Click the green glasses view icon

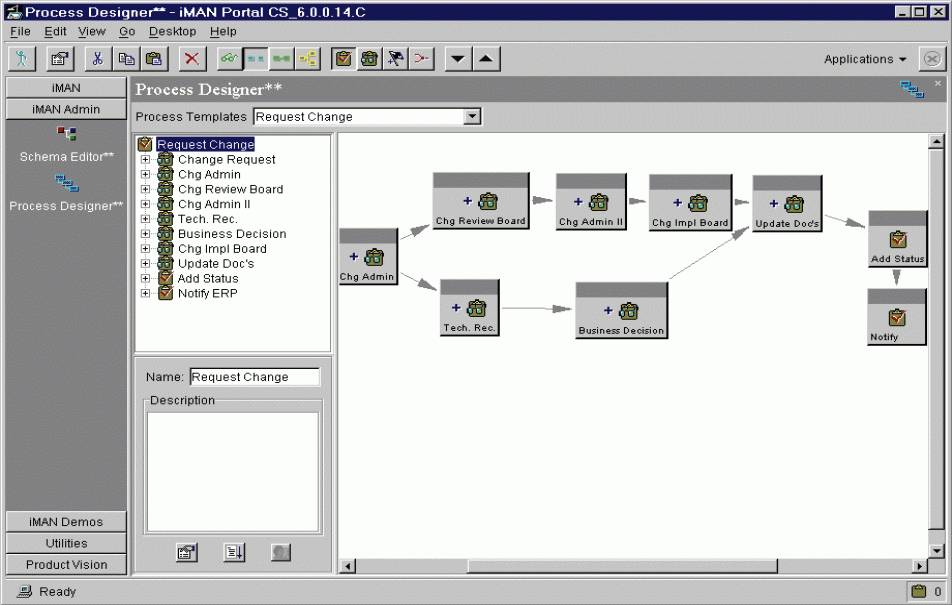tap(230, 59)
